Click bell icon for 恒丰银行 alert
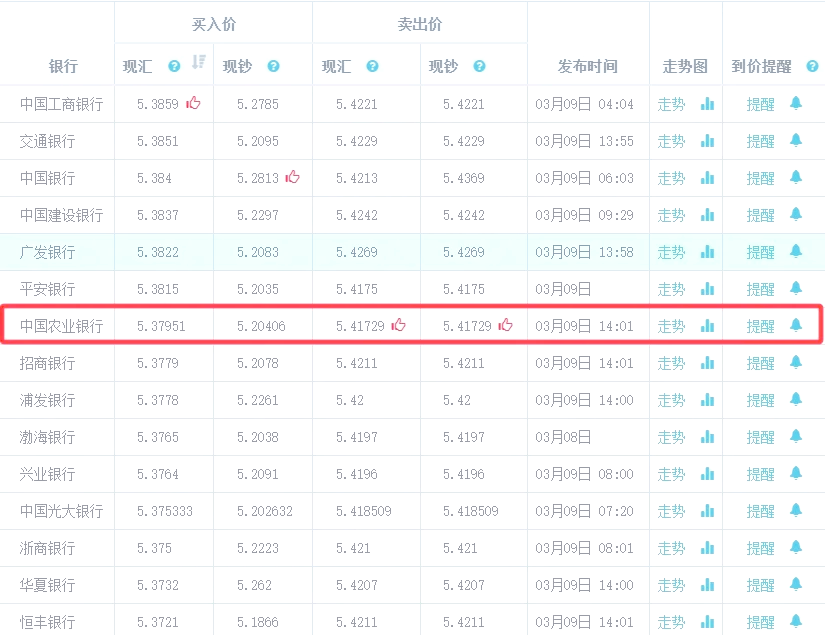825x635 pixels. pos(796,621)
